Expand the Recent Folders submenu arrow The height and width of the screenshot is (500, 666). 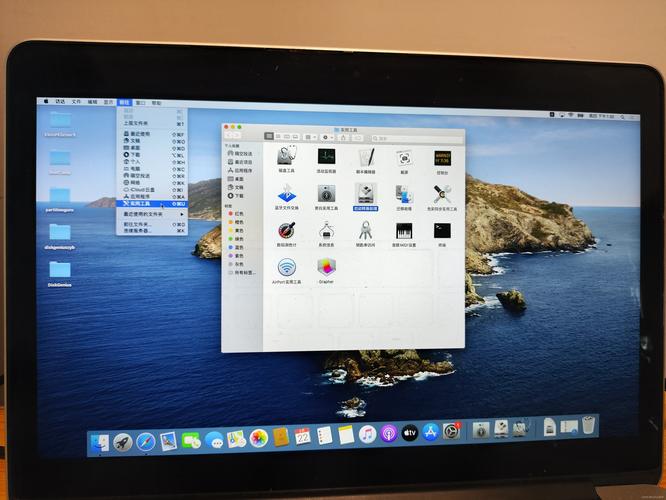tap(182, 213)
